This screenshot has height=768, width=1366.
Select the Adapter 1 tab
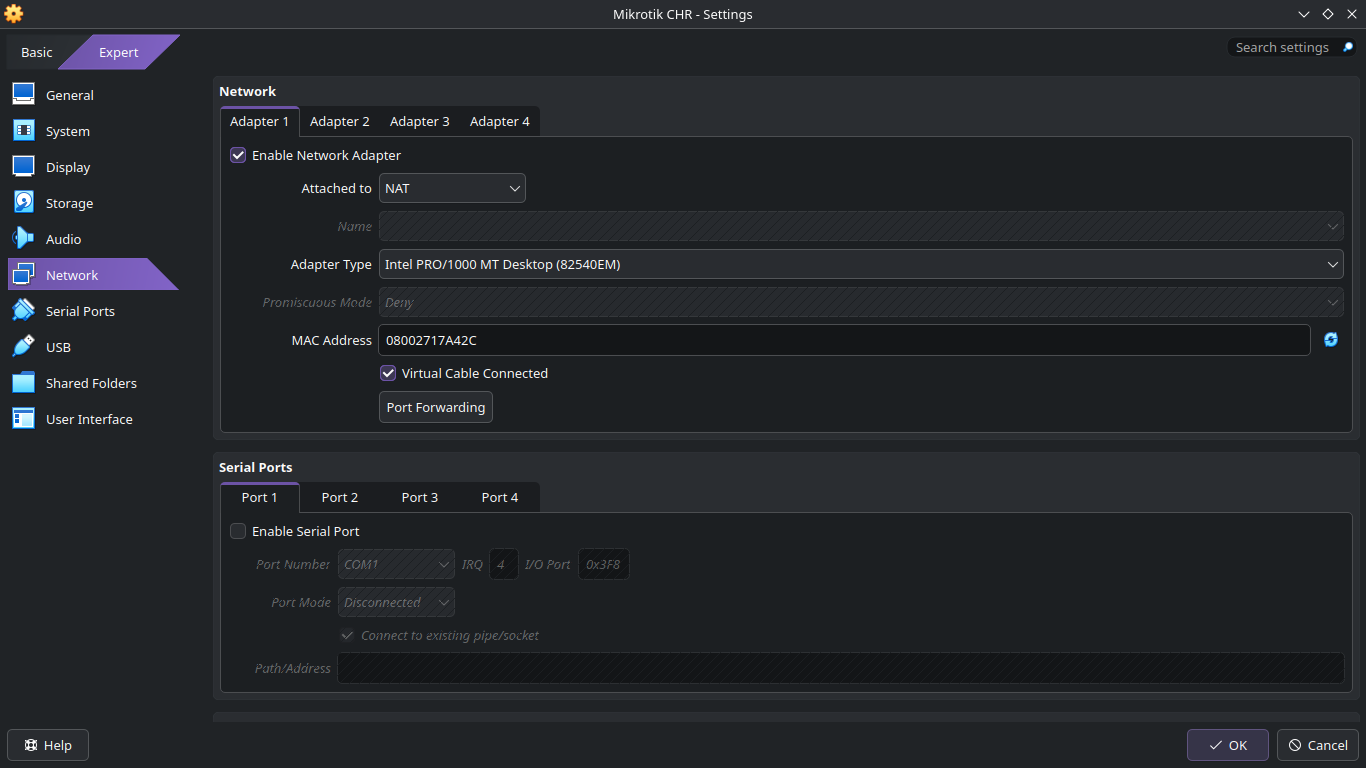coord(260,121)
